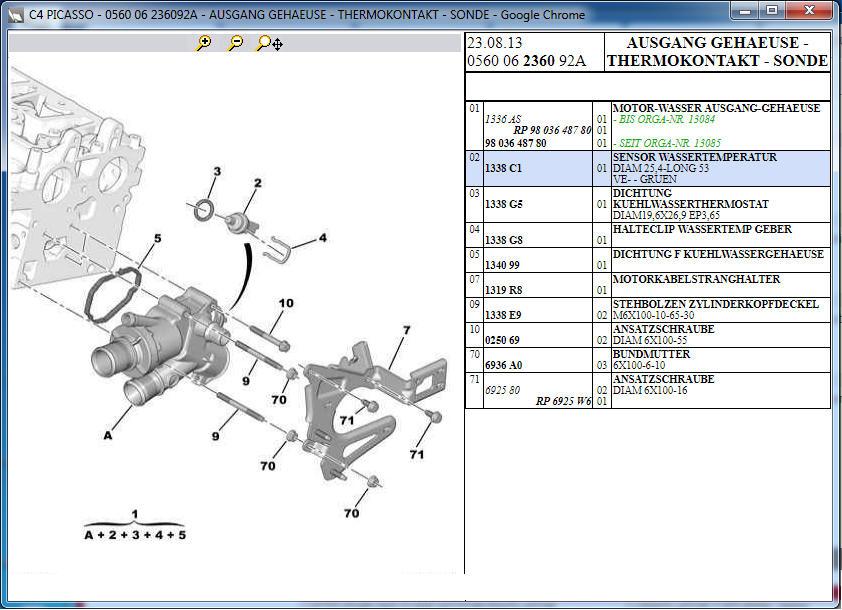Select part number 1319 R8
The image size is (842, 610).
[x=504, y=290]
